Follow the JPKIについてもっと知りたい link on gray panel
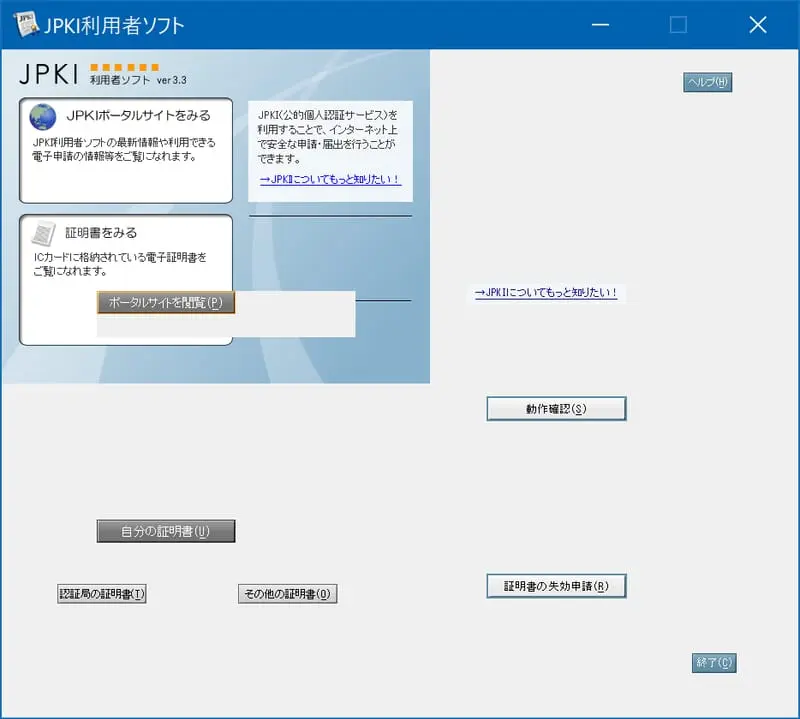 coord(546,292)
